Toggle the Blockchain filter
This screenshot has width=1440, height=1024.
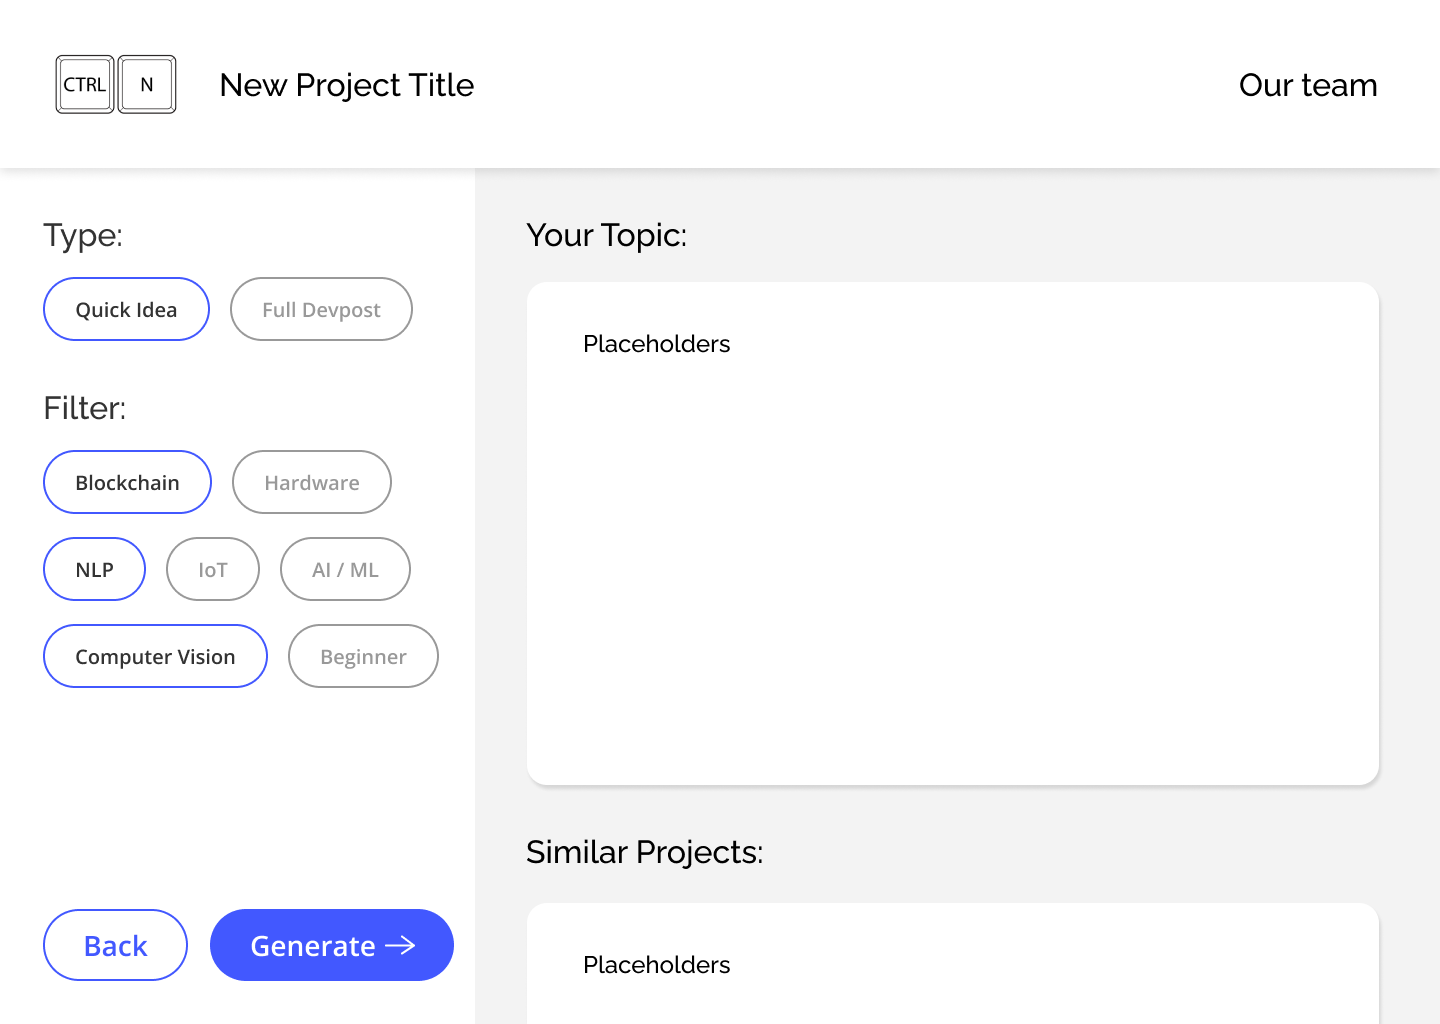click(127, 483)
